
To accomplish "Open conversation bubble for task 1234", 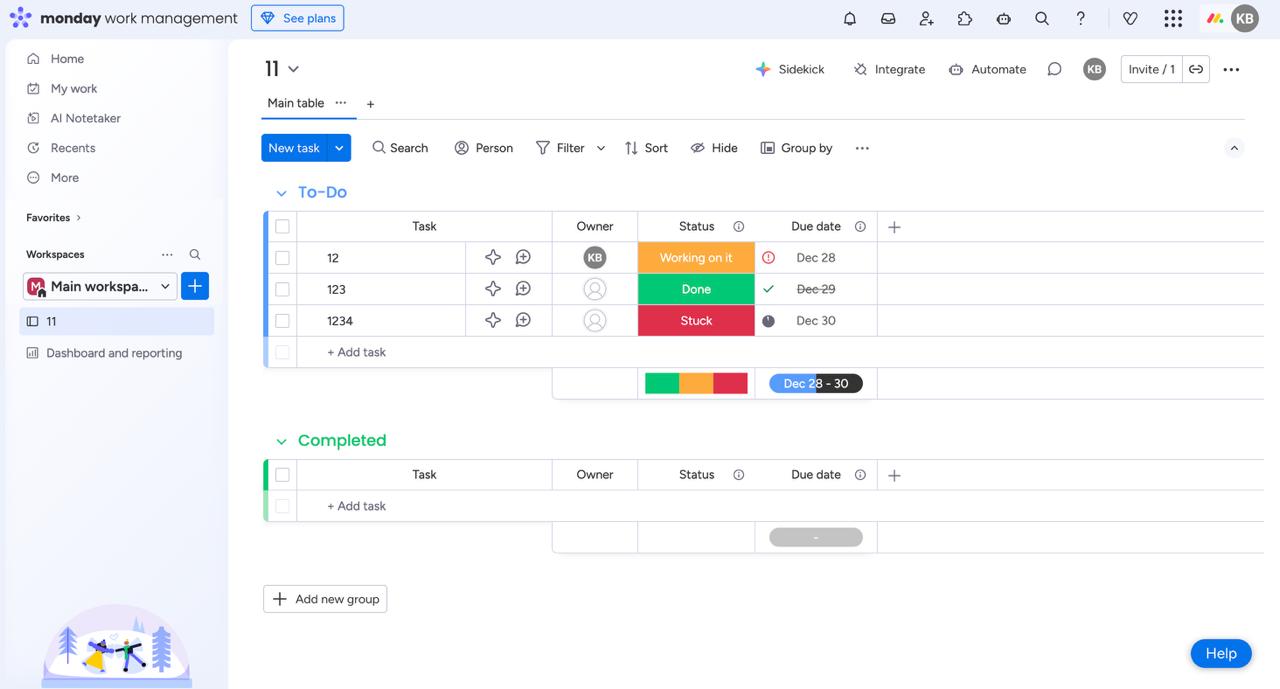I will [x=523, y=320].
